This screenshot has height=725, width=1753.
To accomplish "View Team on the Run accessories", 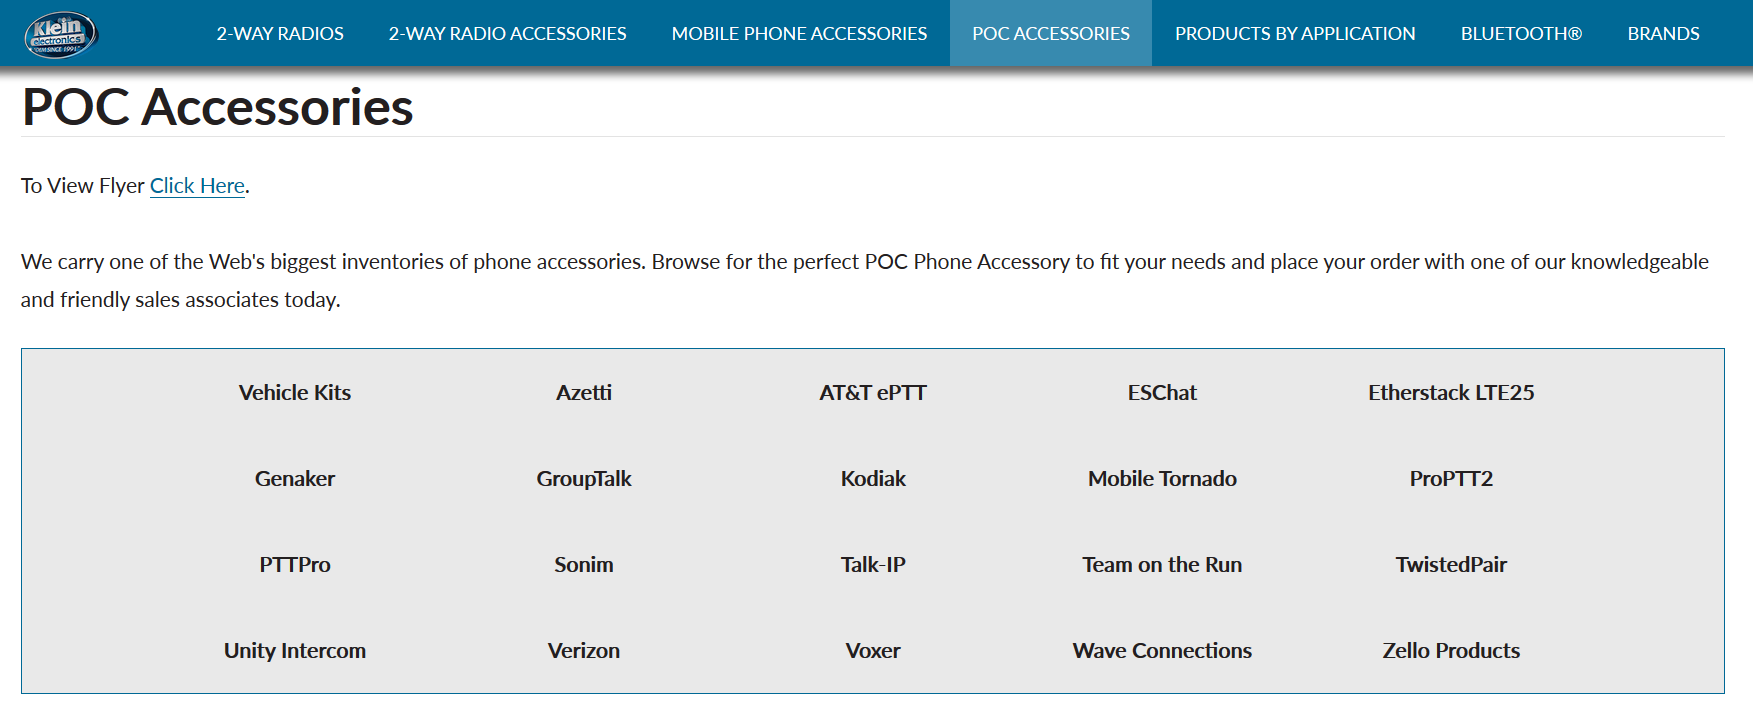I will pyautogui.click(x=1162, y=565).
